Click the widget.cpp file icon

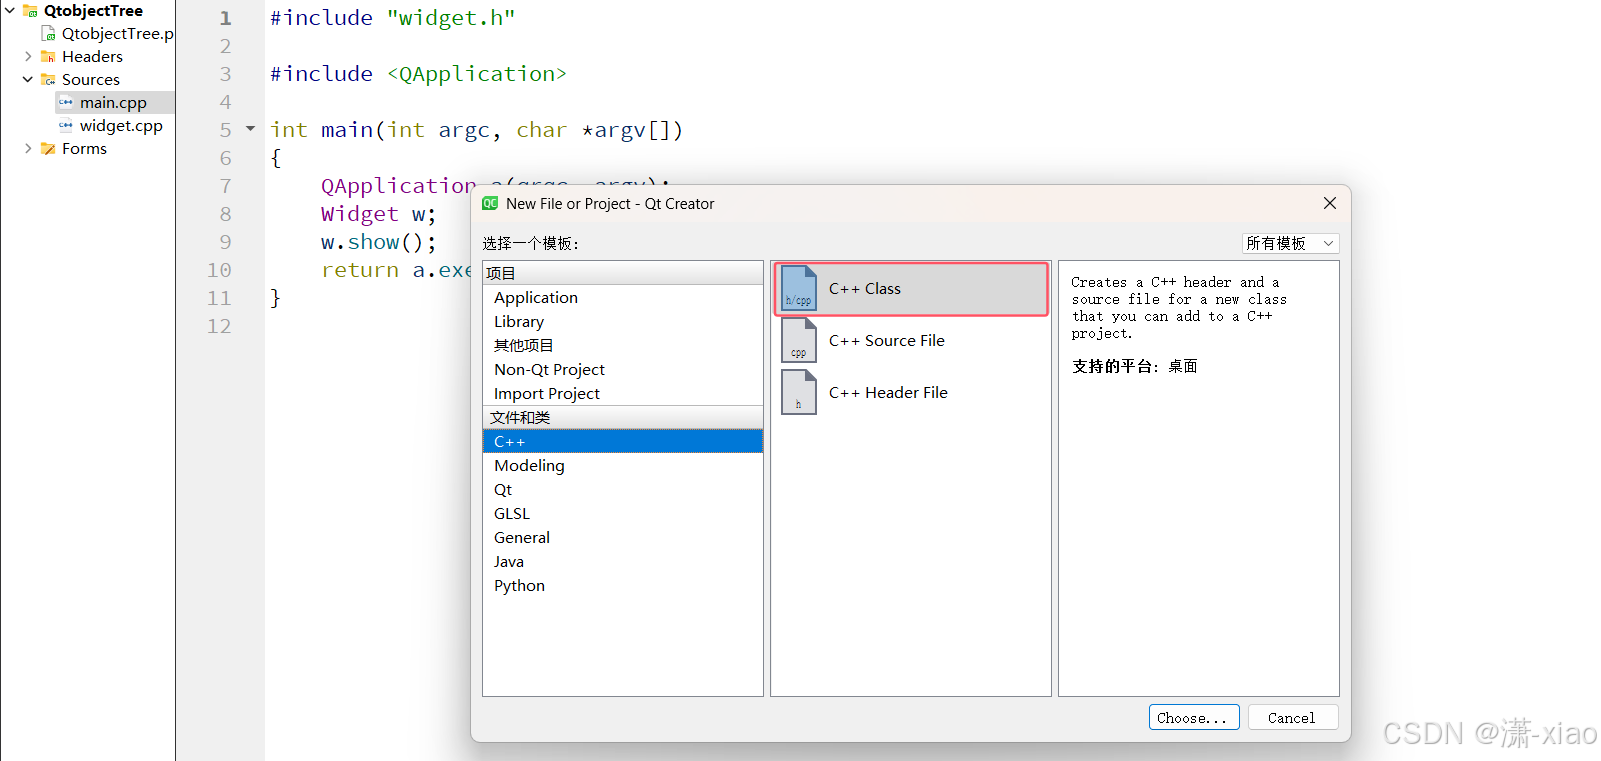point(66,125)
